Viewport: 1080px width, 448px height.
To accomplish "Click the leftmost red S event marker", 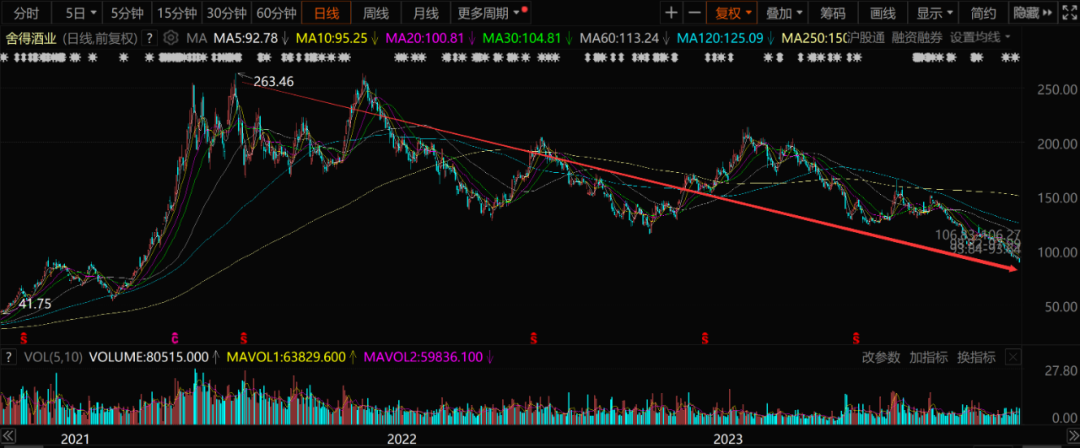I will coord(23,338).
